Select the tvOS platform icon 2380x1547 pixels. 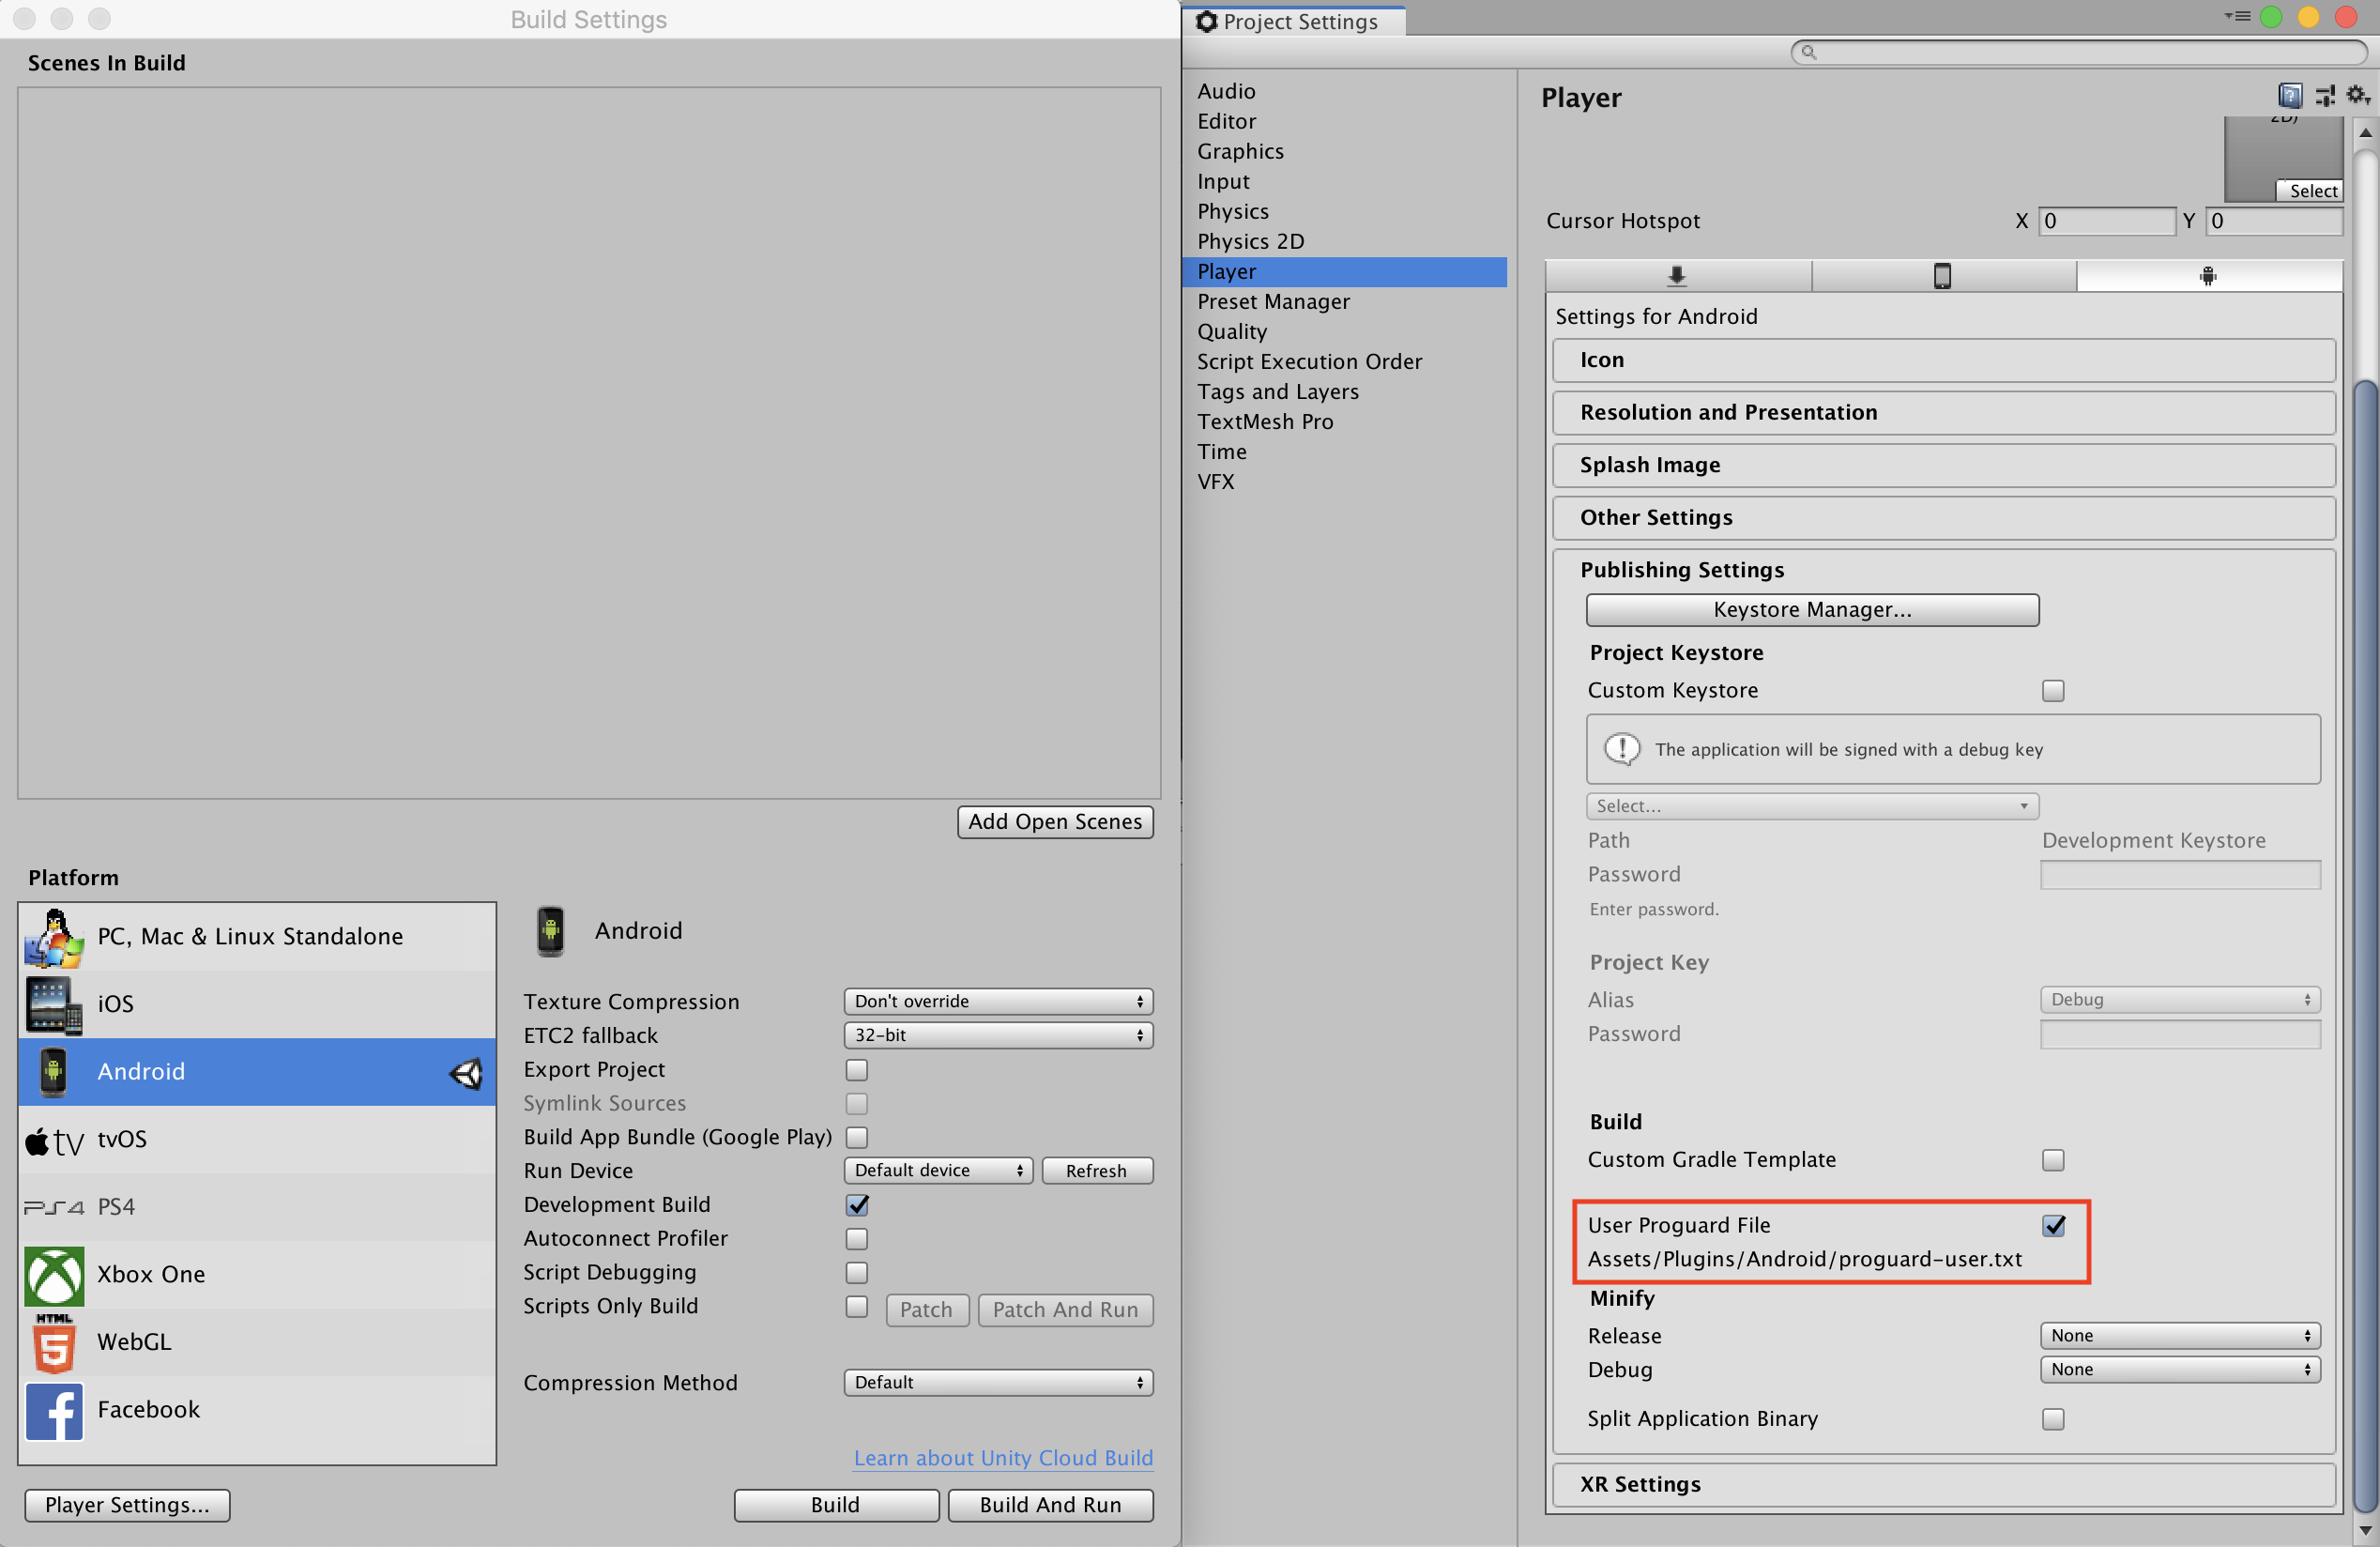(52, 1138)
